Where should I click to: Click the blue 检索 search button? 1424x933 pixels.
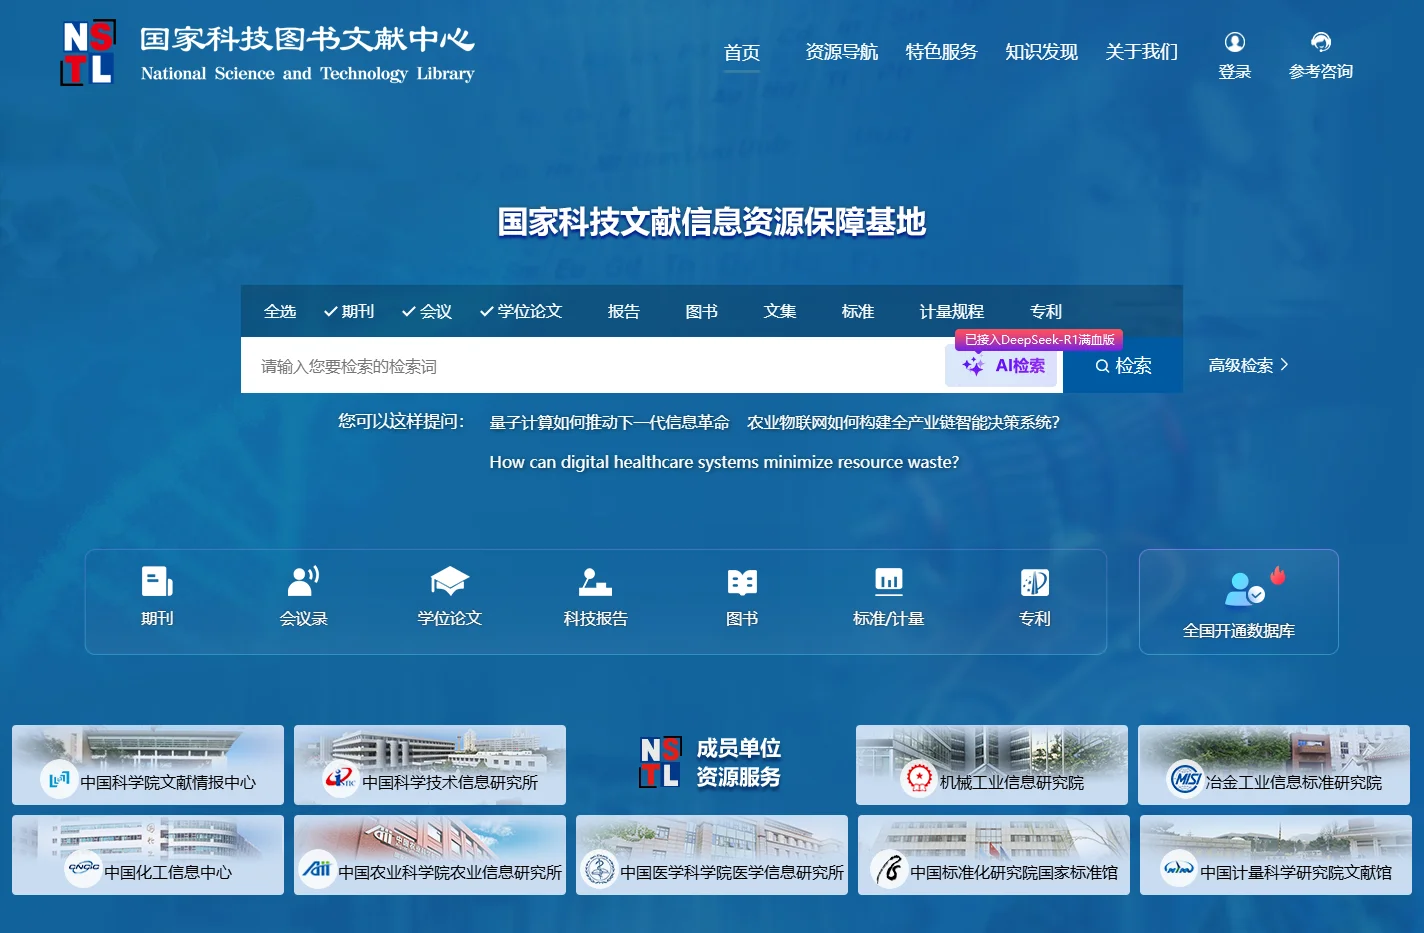click(1123, 365)
